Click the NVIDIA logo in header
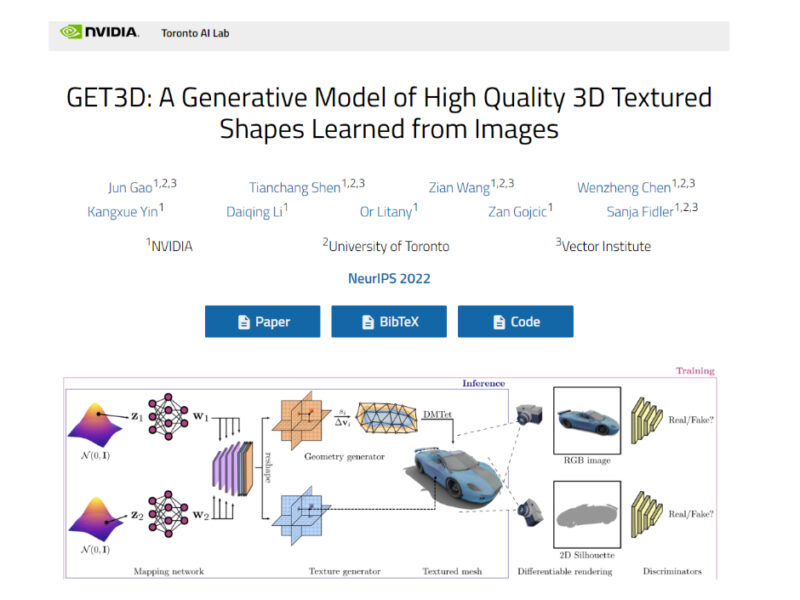This screenshot has height=600, width=800. click(99, 33)
